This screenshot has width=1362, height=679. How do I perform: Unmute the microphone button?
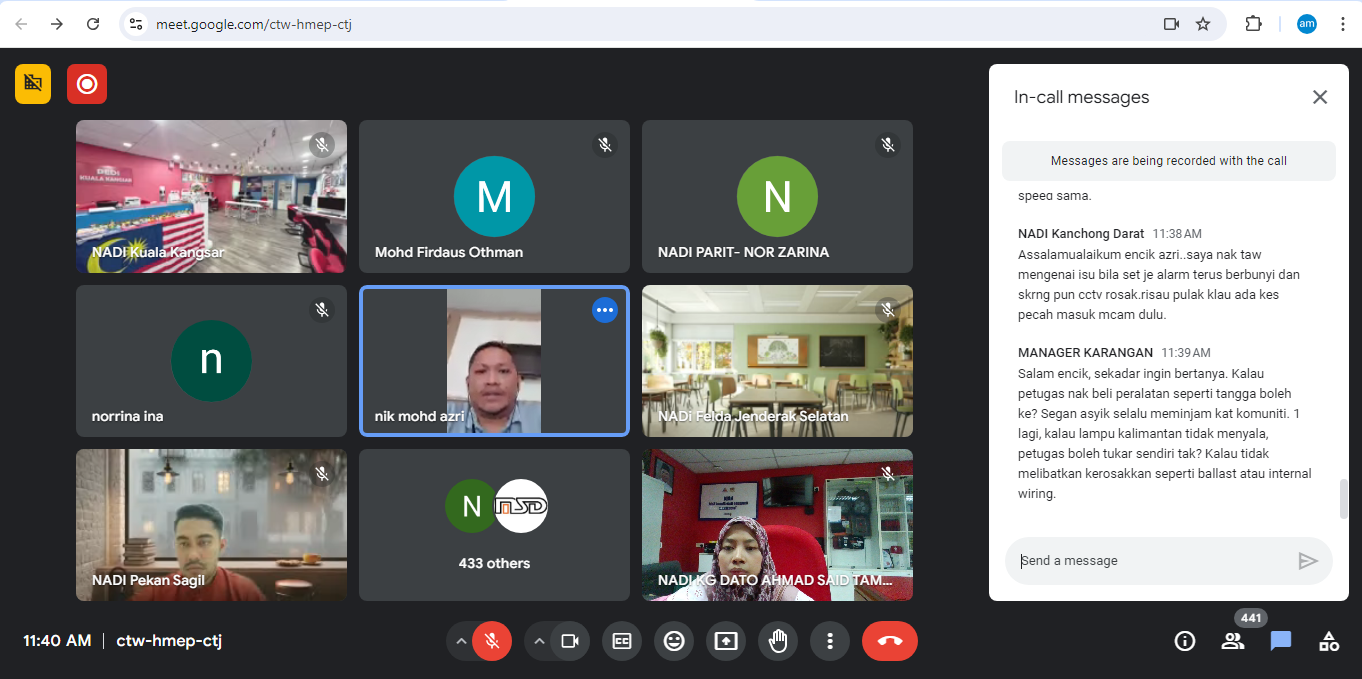pos(492,641)
